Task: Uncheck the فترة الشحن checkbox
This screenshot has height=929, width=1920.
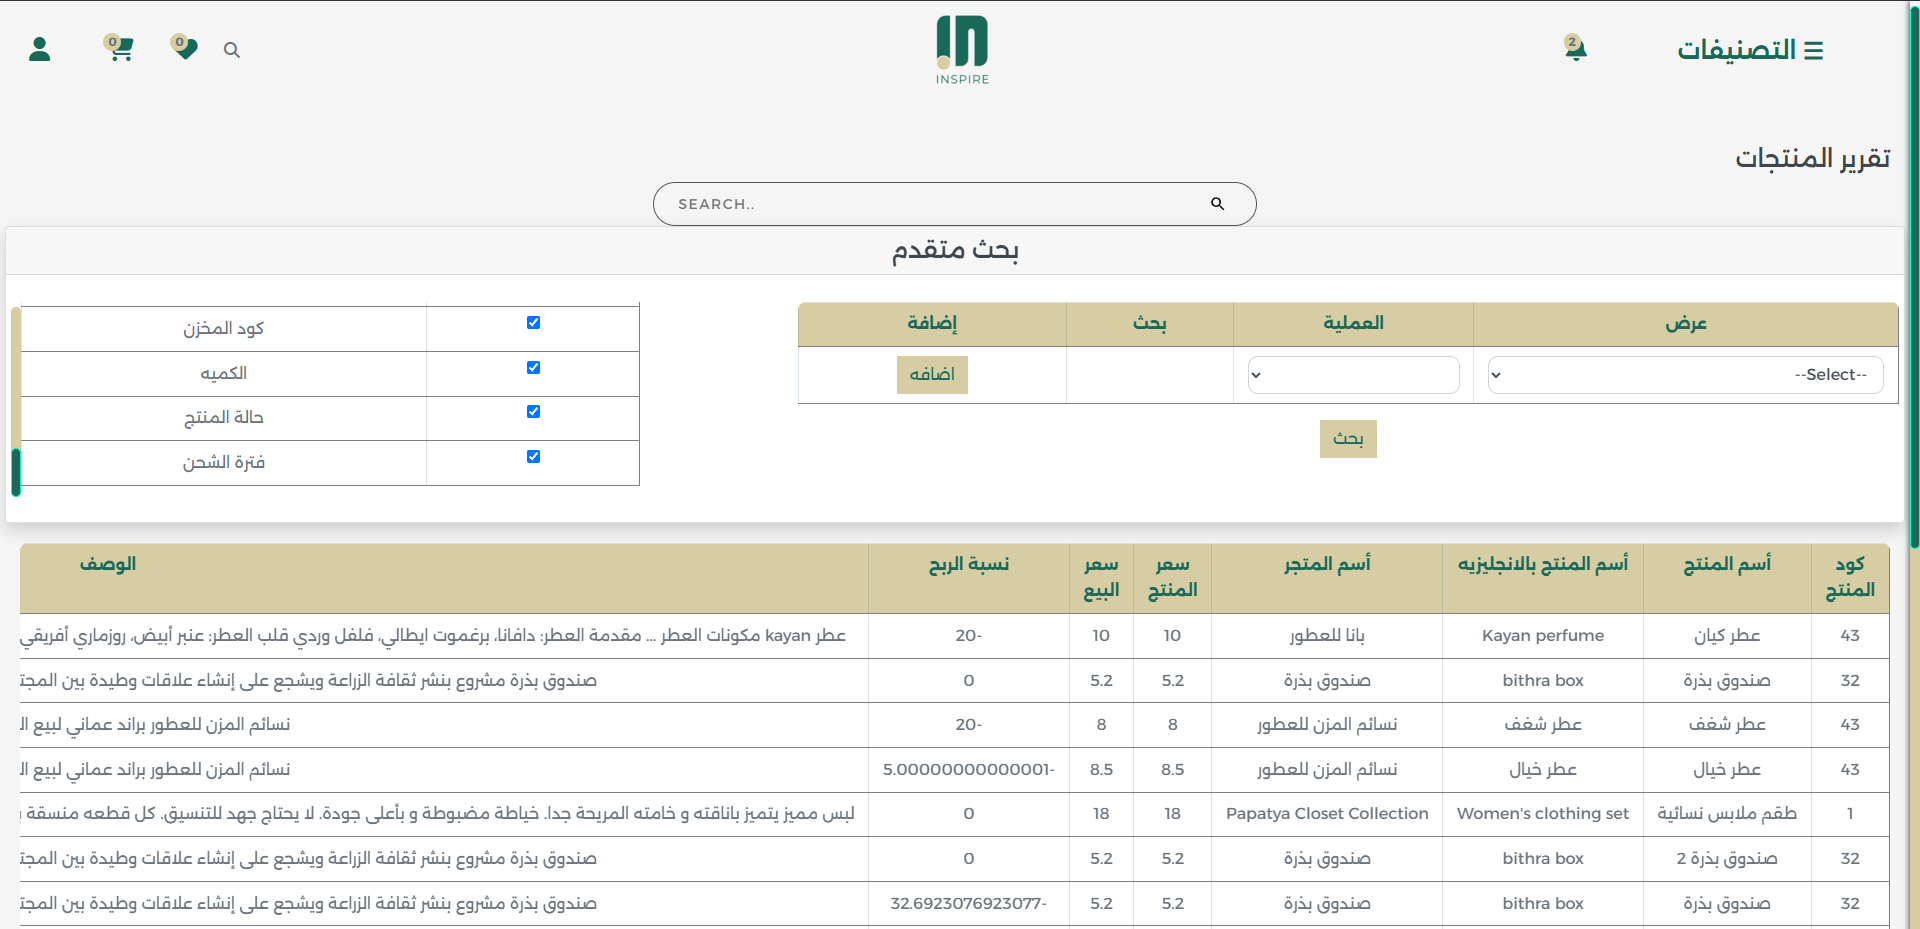Action: click(533, 457)
